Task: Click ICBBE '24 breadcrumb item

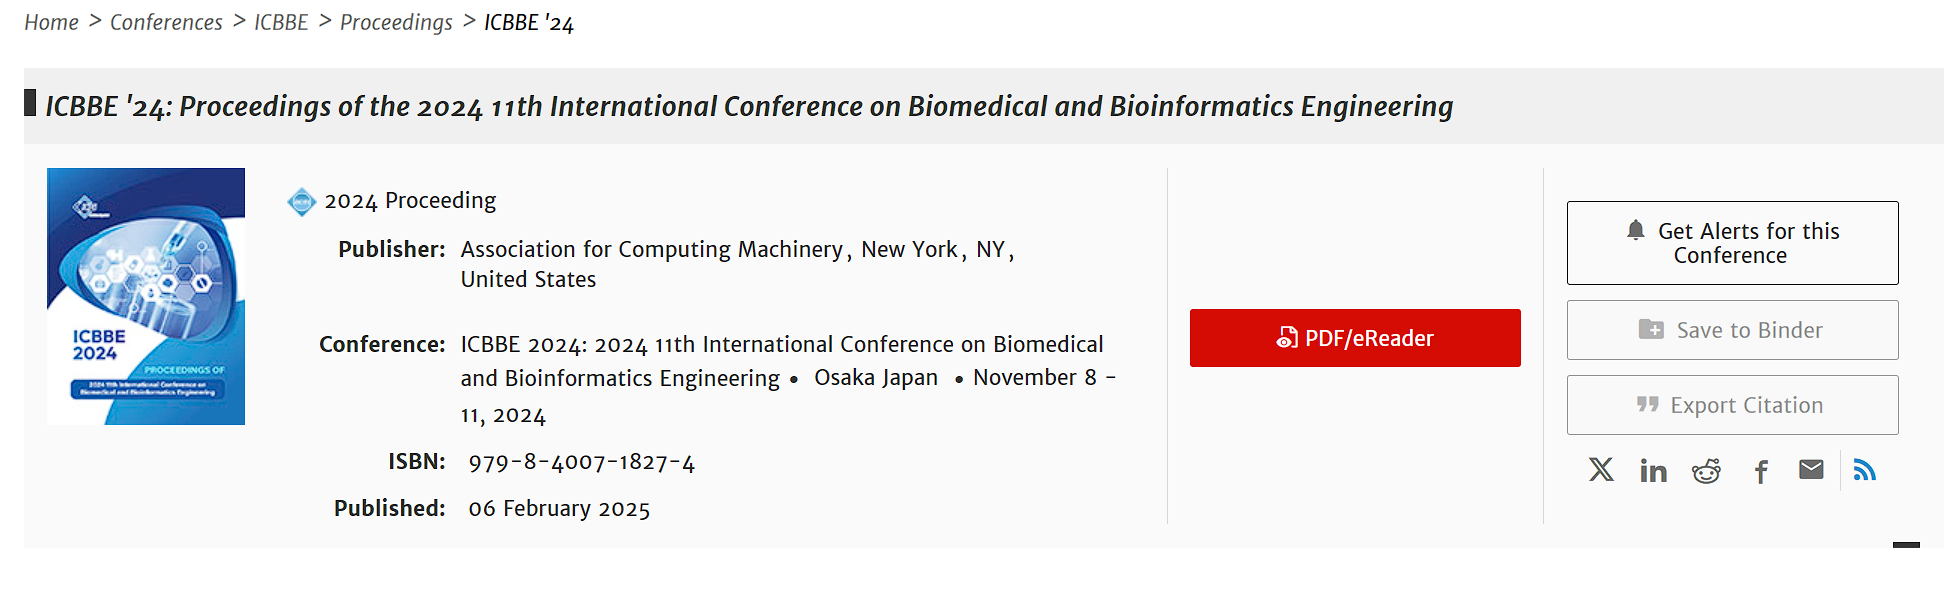Action: [529, 22]
